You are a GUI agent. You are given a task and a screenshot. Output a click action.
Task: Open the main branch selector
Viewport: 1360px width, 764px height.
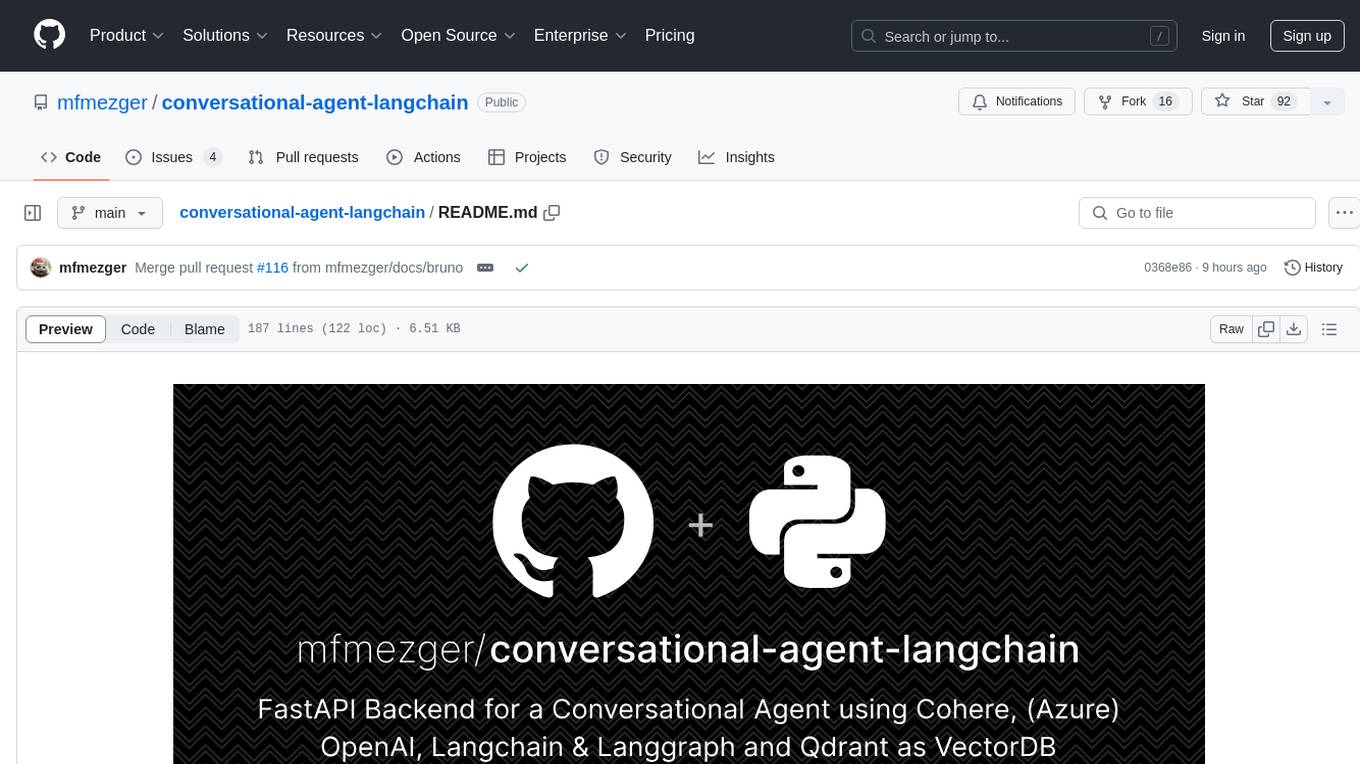coord(109,213)
